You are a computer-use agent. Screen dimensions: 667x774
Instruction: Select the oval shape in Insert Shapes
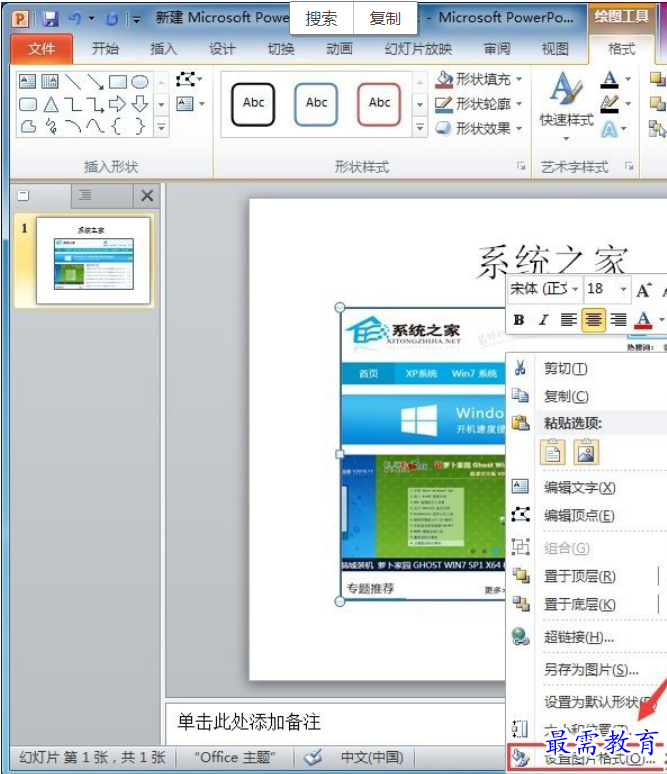click(x=140, y=81)
